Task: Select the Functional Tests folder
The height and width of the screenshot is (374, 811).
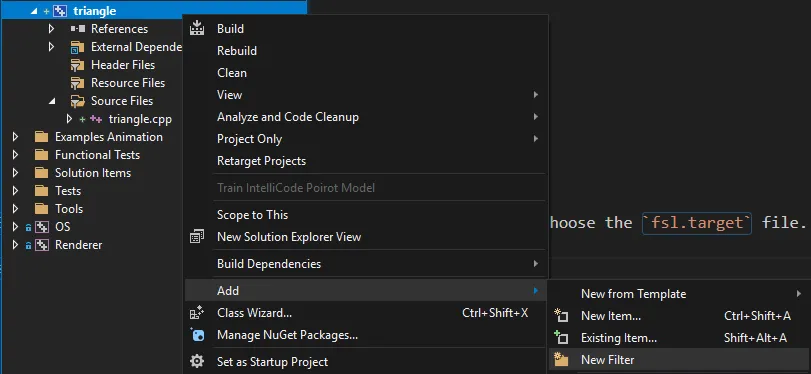Action: (x=97, y=155)
